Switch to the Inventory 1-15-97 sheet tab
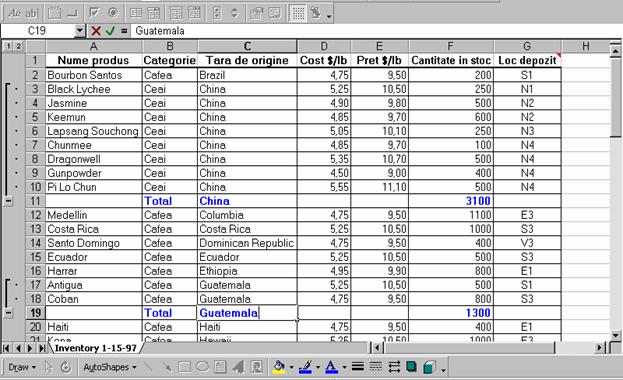This screenshot has height=380, width=623. 95,348
